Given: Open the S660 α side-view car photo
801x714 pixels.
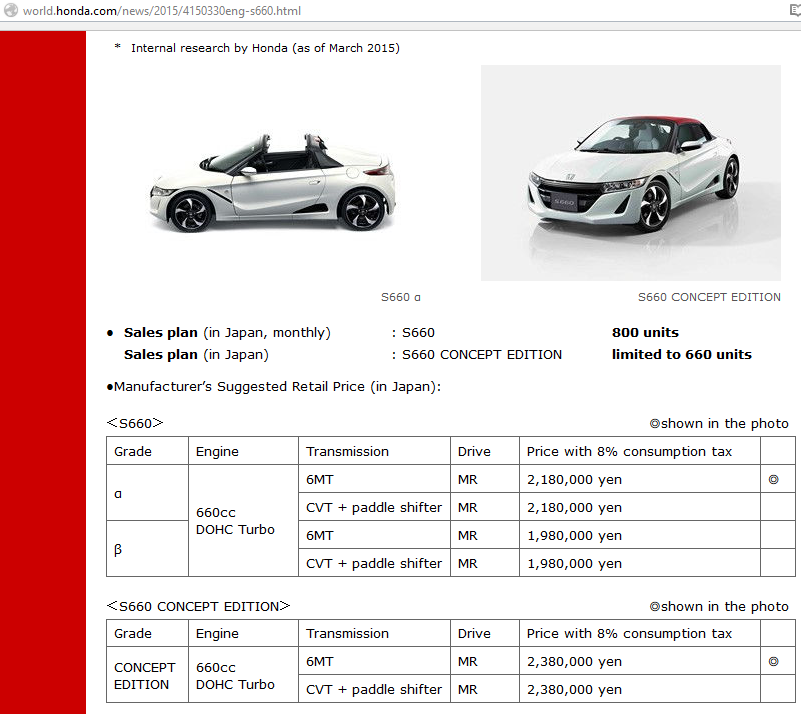Looking at the screenshot, I should pos(272,181).
